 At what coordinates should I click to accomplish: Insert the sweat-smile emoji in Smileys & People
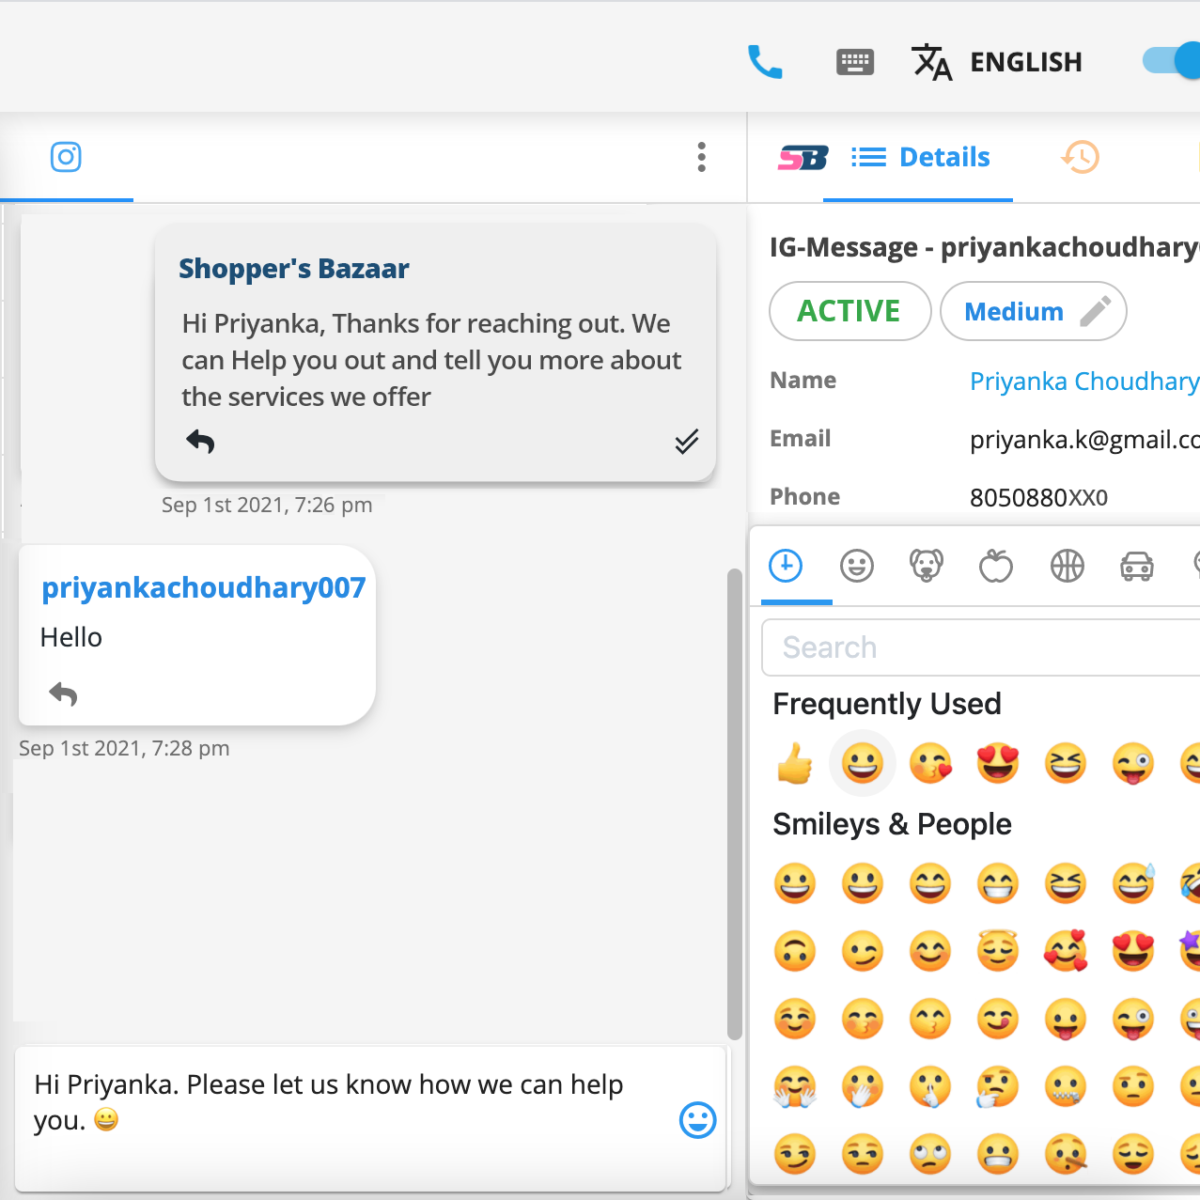point(1133,884)
